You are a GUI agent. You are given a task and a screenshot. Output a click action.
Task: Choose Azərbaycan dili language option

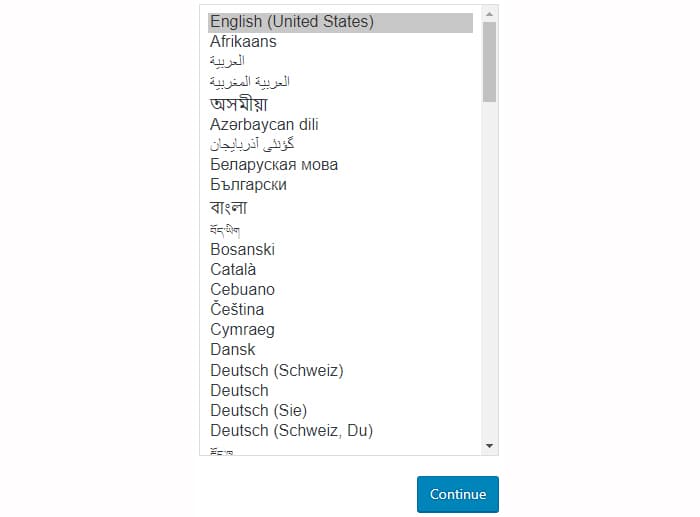coord(340,125)
